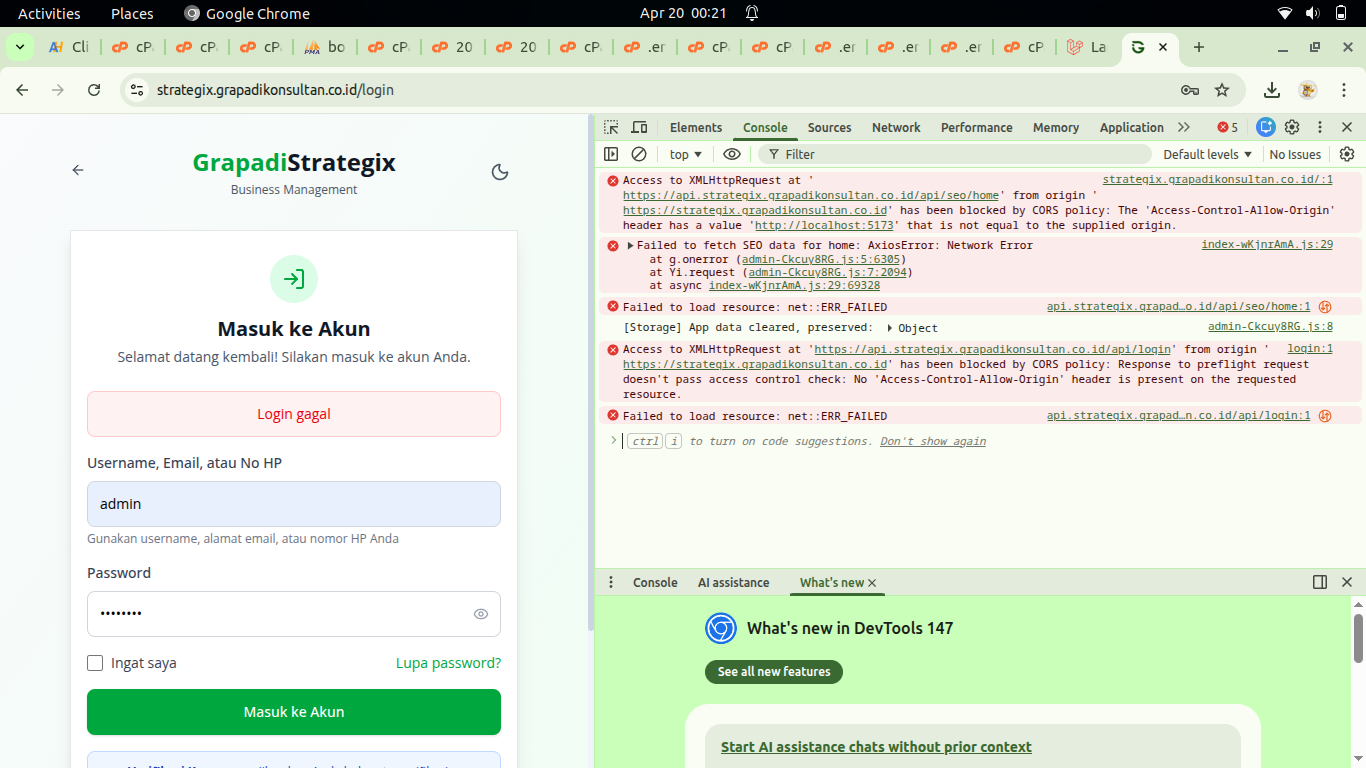Expand the Failed to fetch SEO error
Screen dimensions: 1366x768
pos(630,246)
